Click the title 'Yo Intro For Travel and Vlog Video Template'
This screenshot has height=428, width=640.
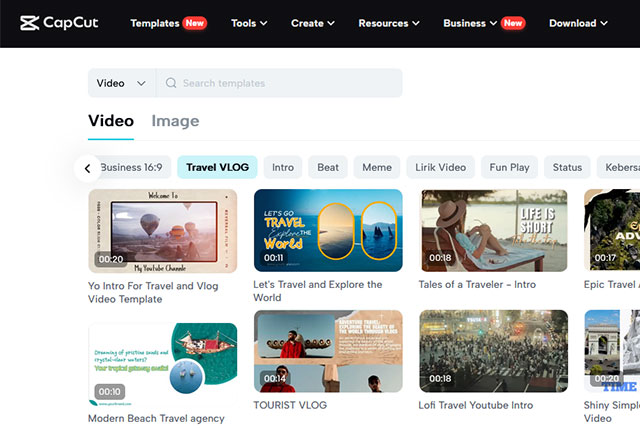pos(153,293)
